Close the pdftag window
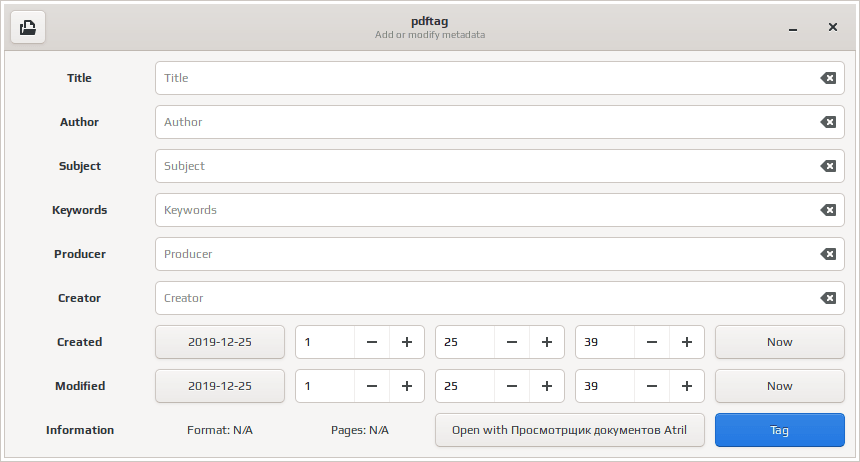The height and width of the screenshot is (462, 860). [833, 27]
